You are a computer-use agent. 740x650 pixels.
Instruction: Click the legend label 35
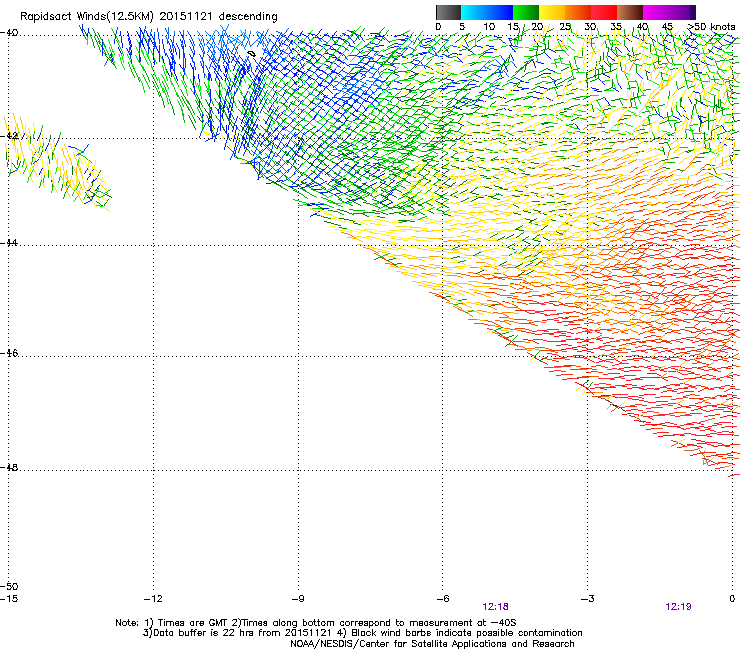click(x=616, y=27)
